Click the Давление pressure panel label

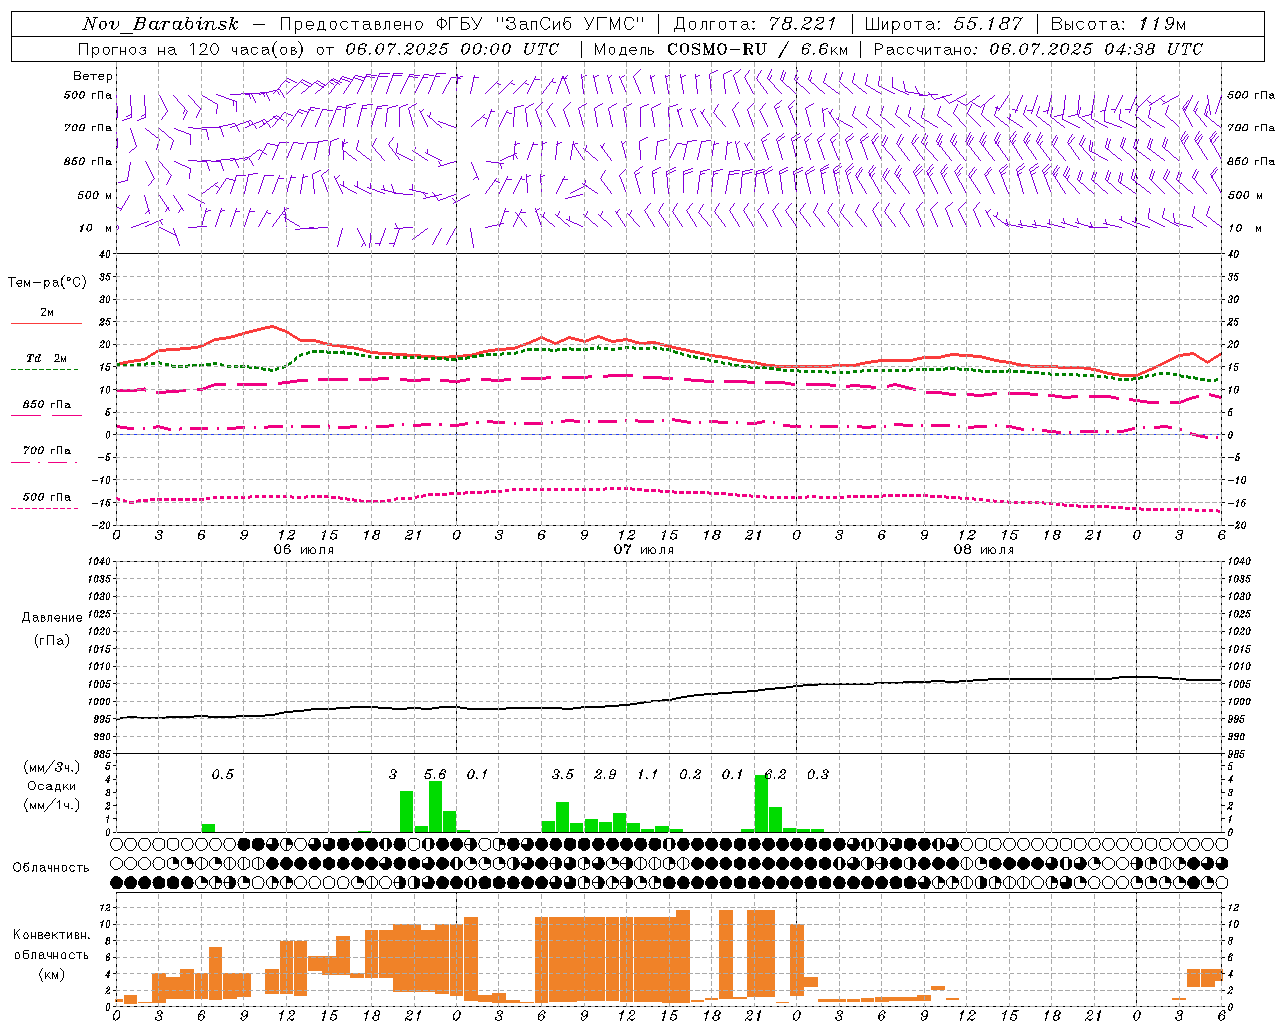pos(52,618)
